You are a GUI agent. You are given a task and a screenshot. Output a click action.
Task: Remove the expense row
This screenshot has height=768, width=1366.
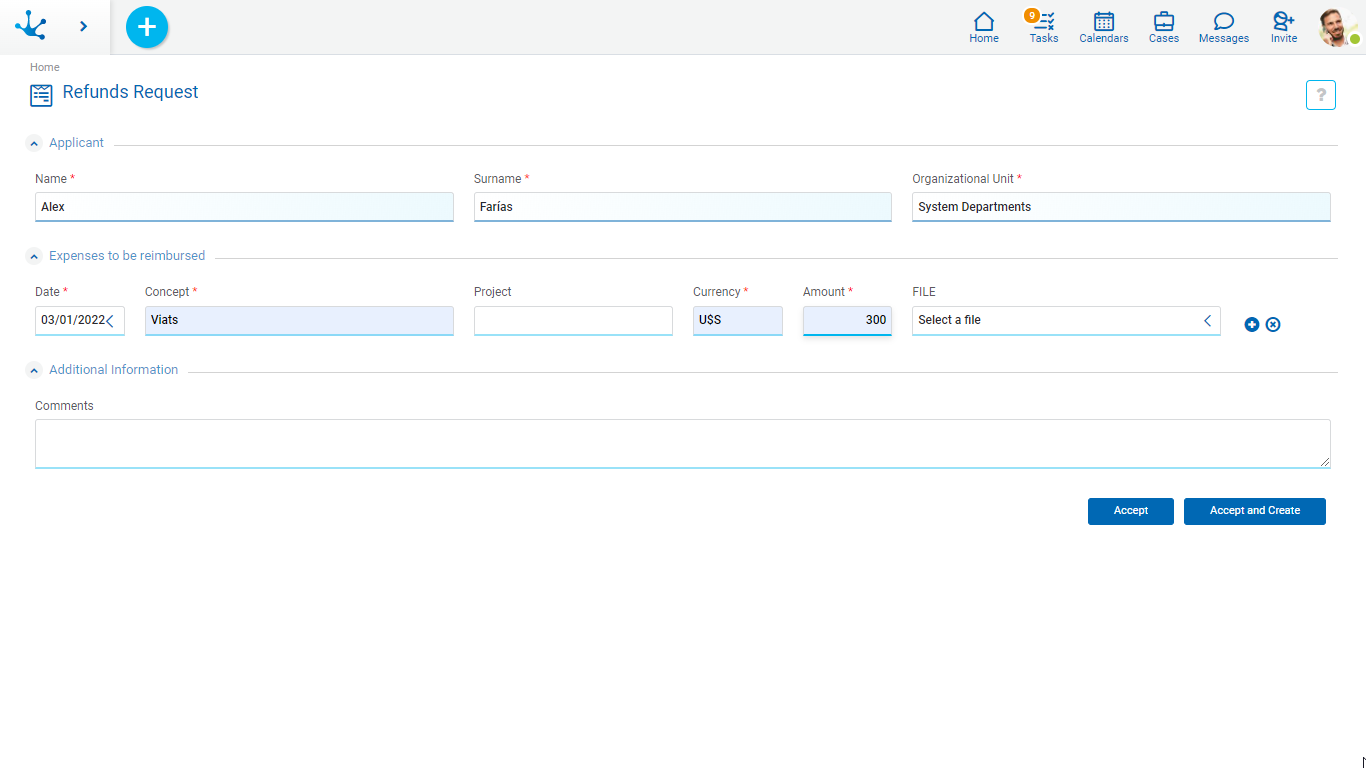click(1273, 324)
